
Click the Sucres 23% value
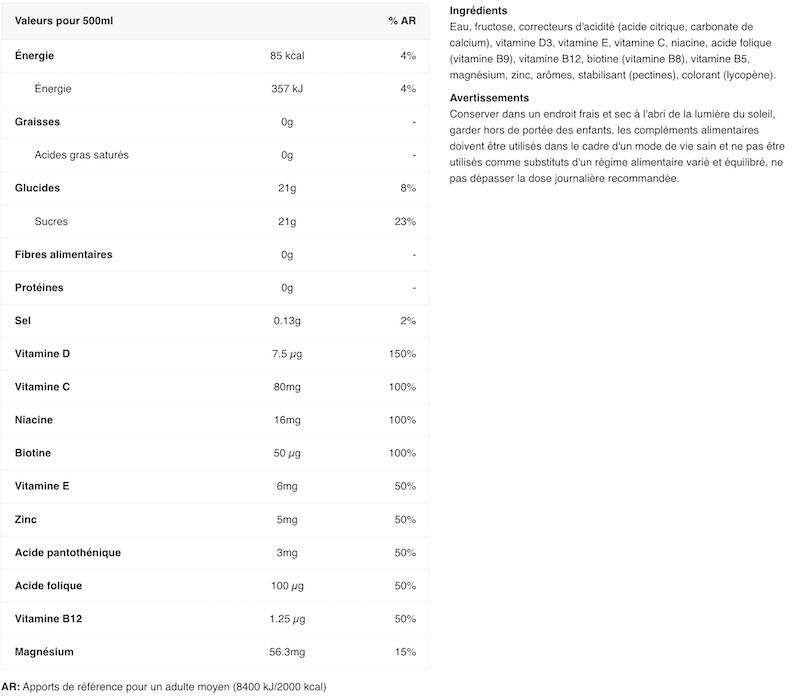coord(405,221)
